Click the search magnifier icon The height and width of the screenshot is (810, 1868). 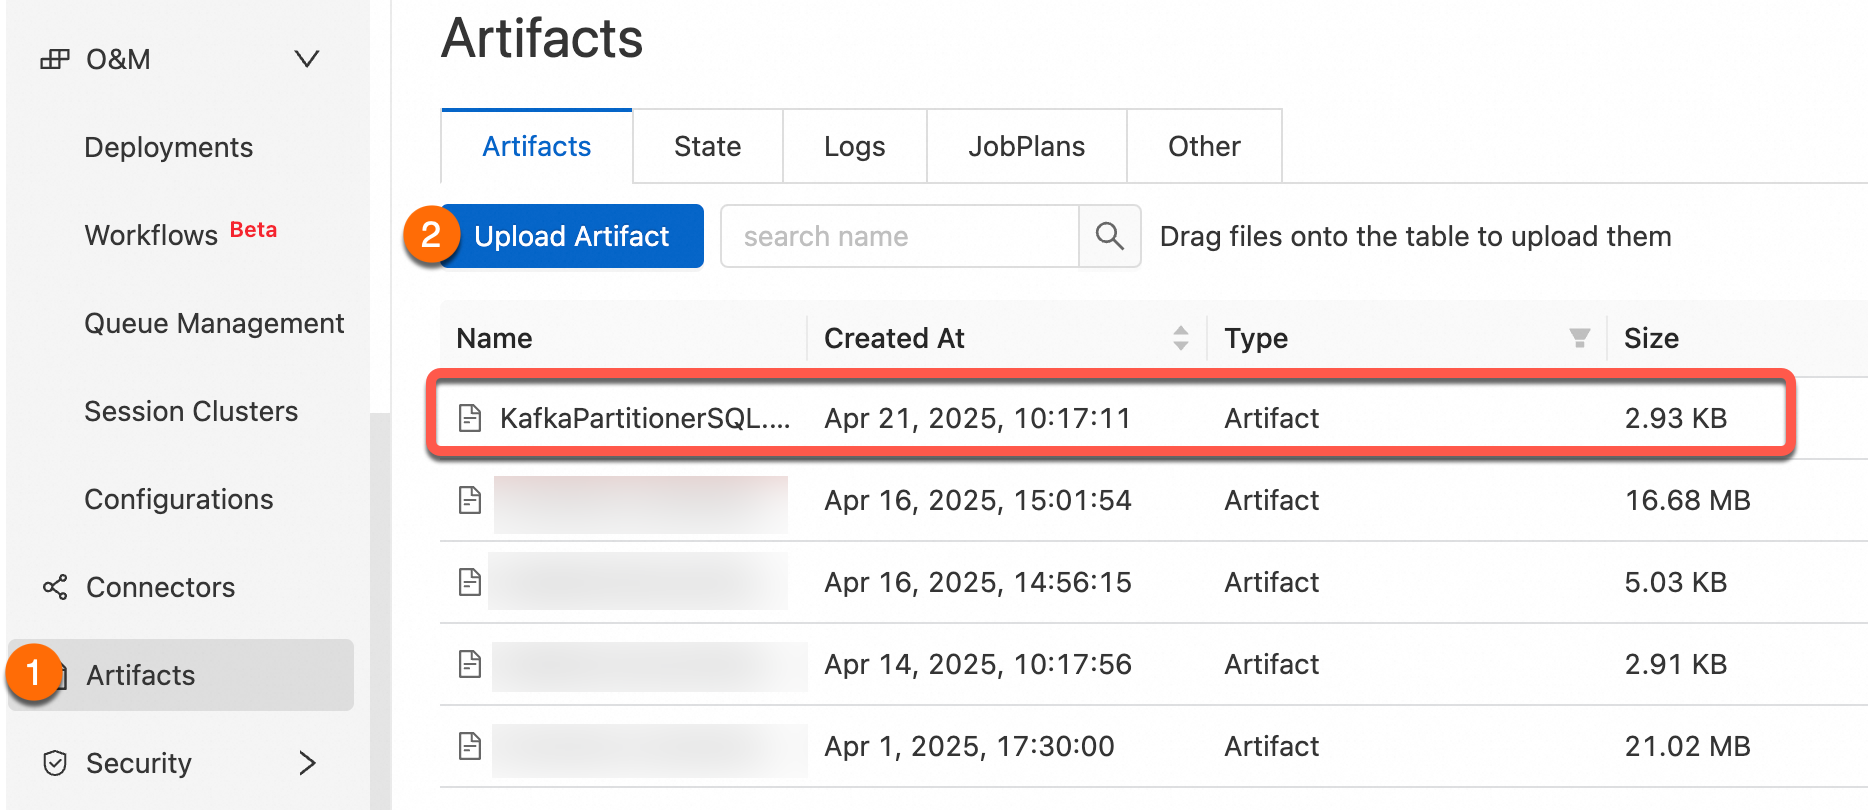[1109, 236]
